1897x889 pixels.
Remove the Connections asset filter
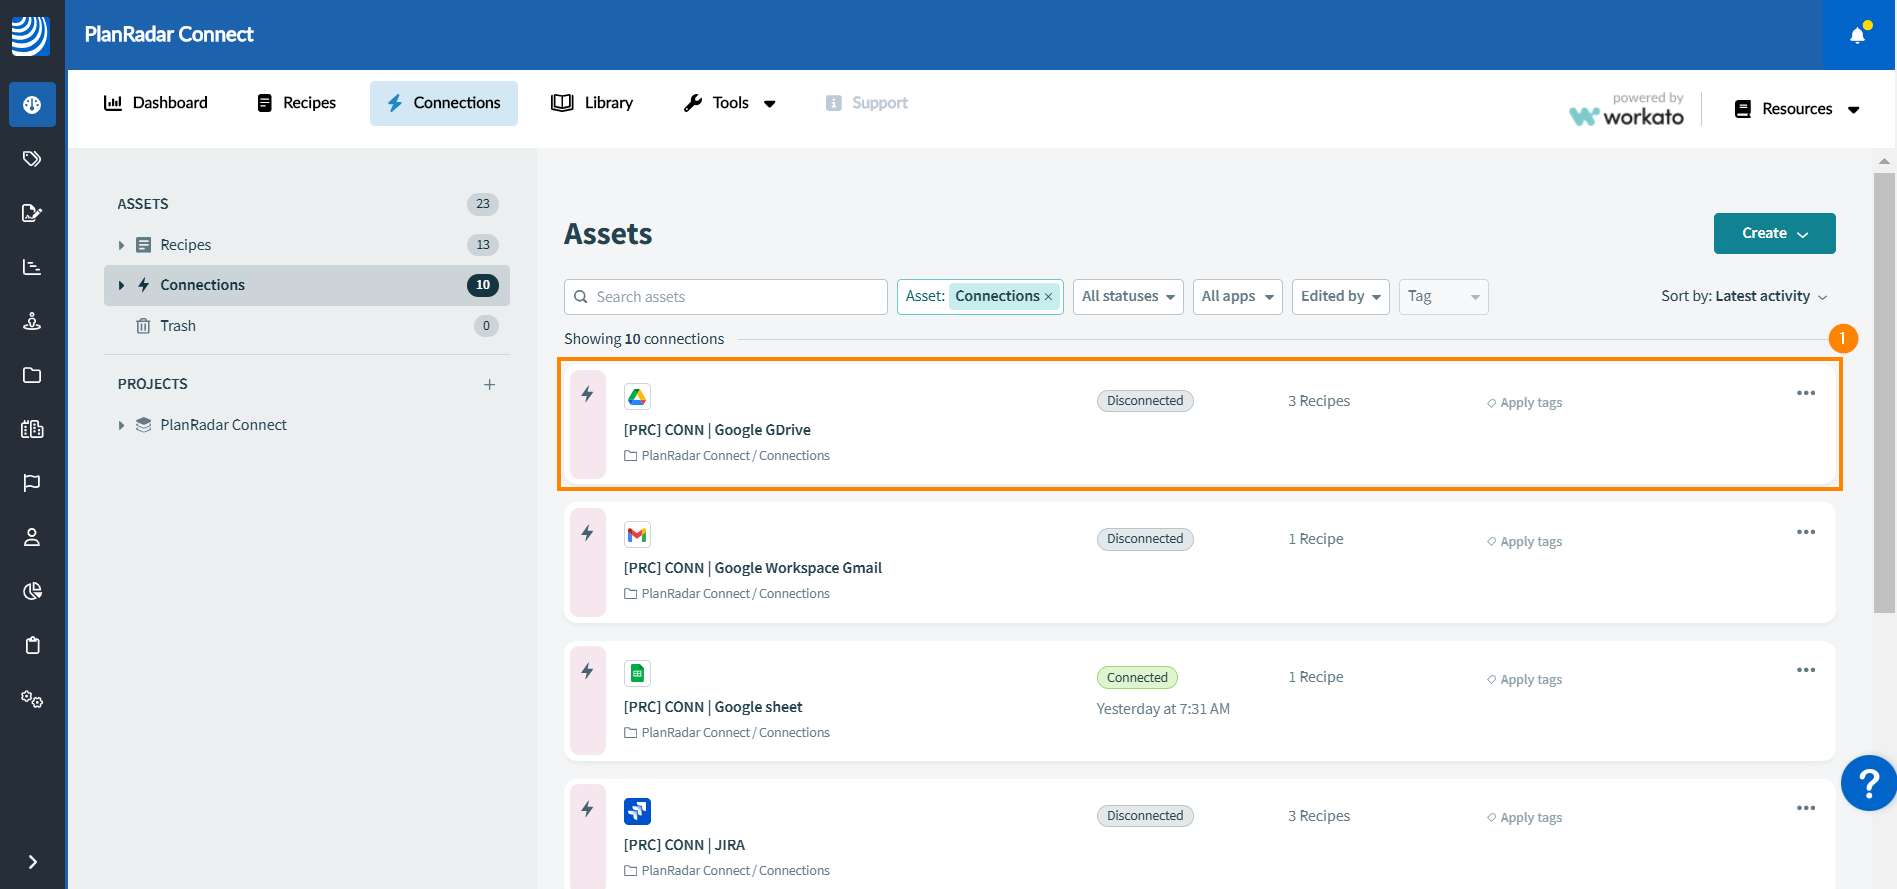pyautogui.click(x=1048, y=297)
